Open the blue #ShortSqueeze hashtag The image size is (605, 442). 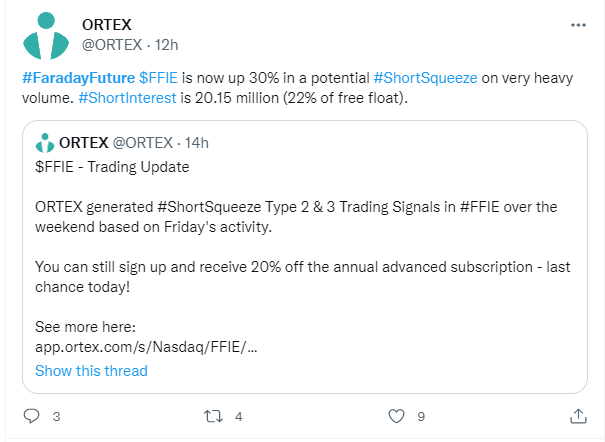[425, 78]
